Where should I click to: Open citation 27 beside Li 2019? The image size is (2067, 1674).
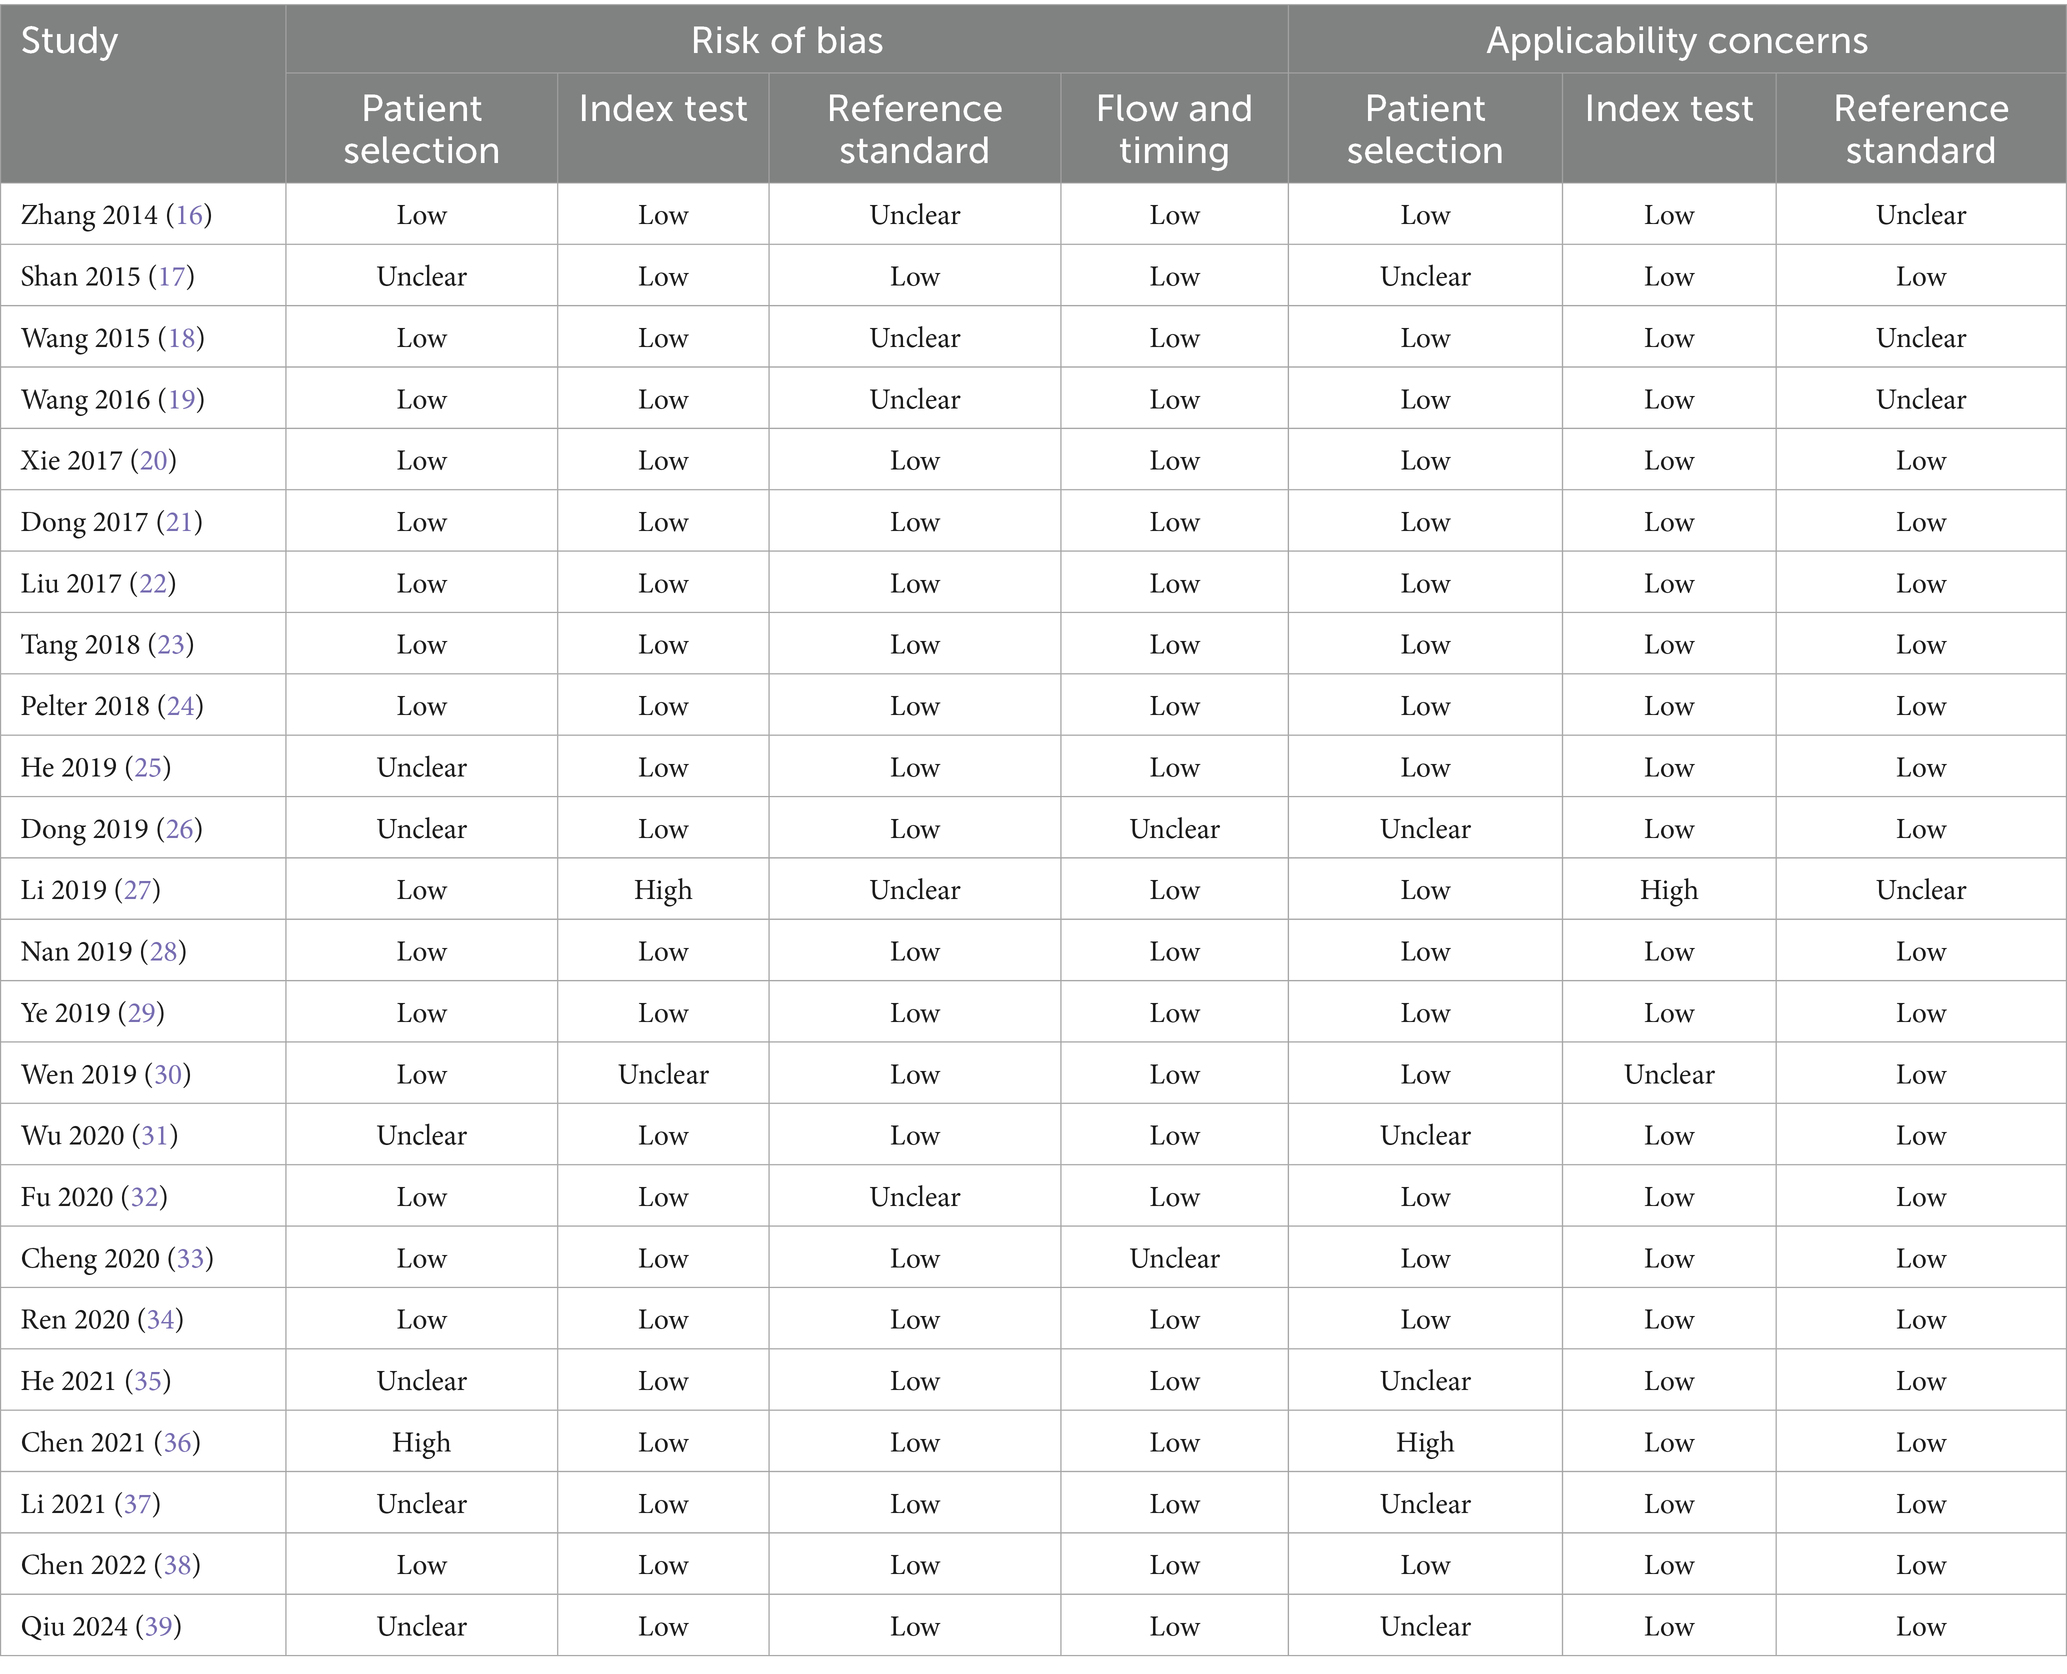[x=138, y=890]
